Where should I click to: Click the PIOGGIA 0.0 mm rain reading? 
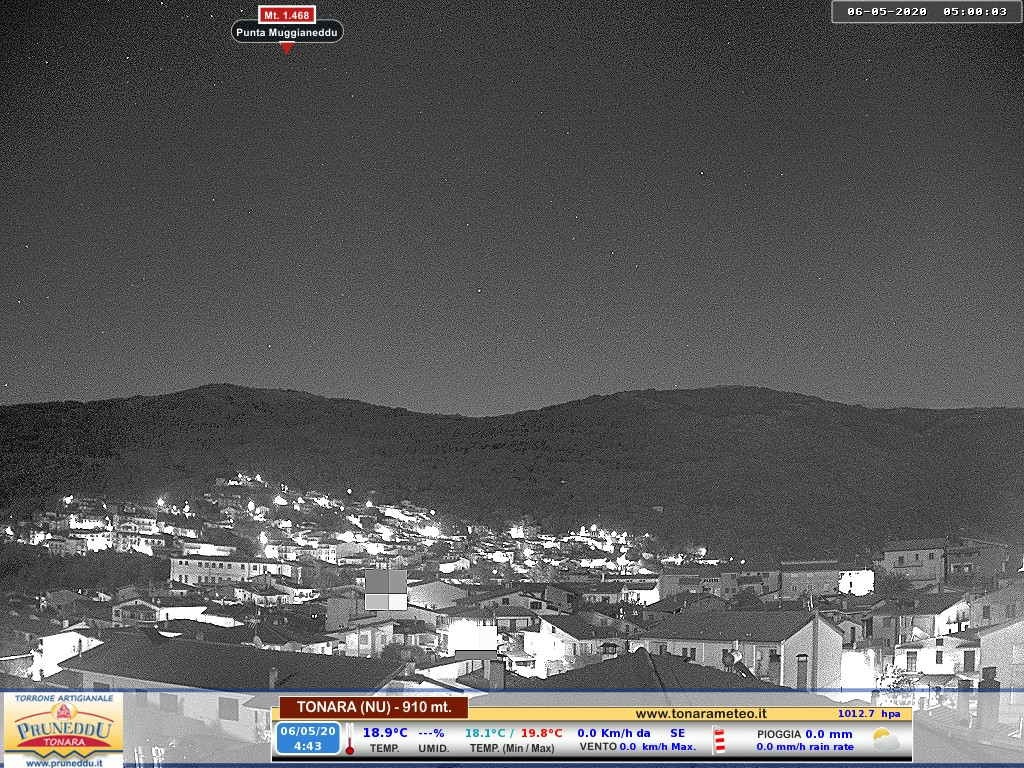coord(804,734)
